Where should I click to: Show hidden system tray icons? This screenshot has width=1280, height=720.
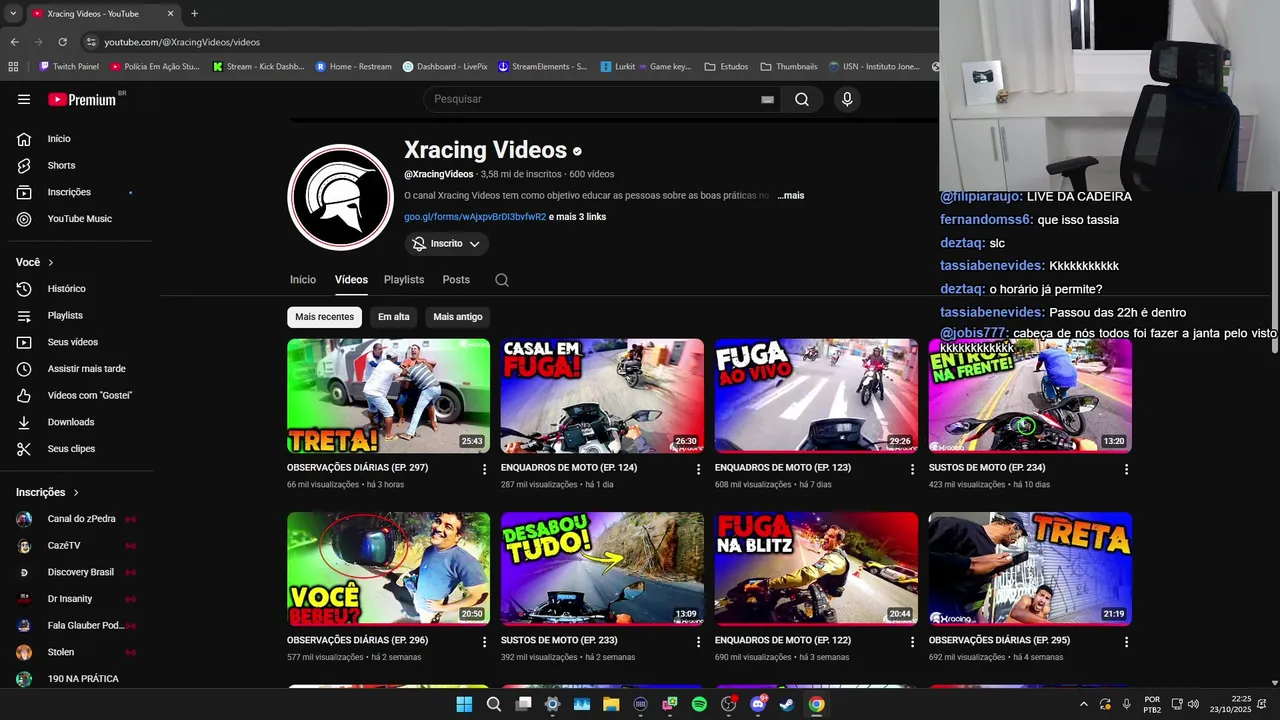tap(1083, 704)
